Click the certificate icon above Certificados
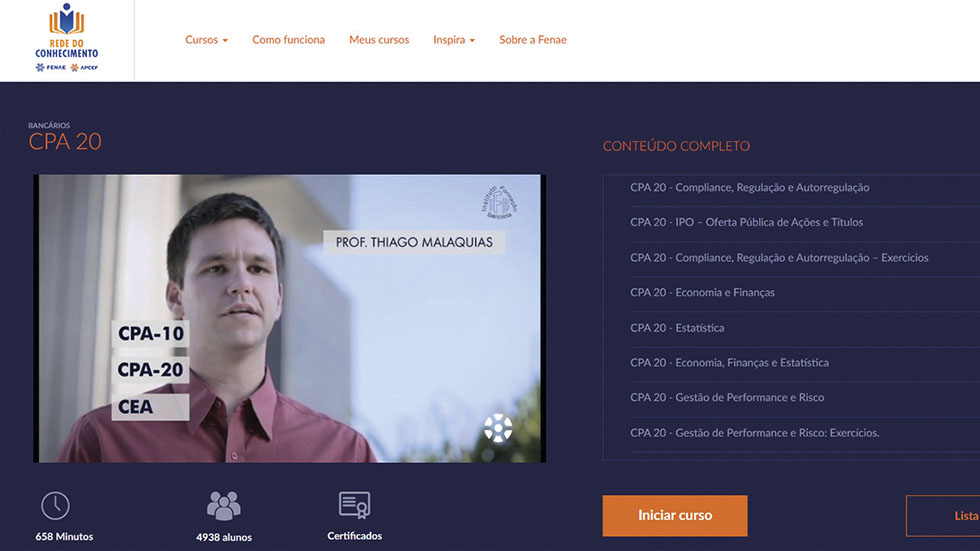The height and width of the screenshot is (551, 980). coord(354,505)
